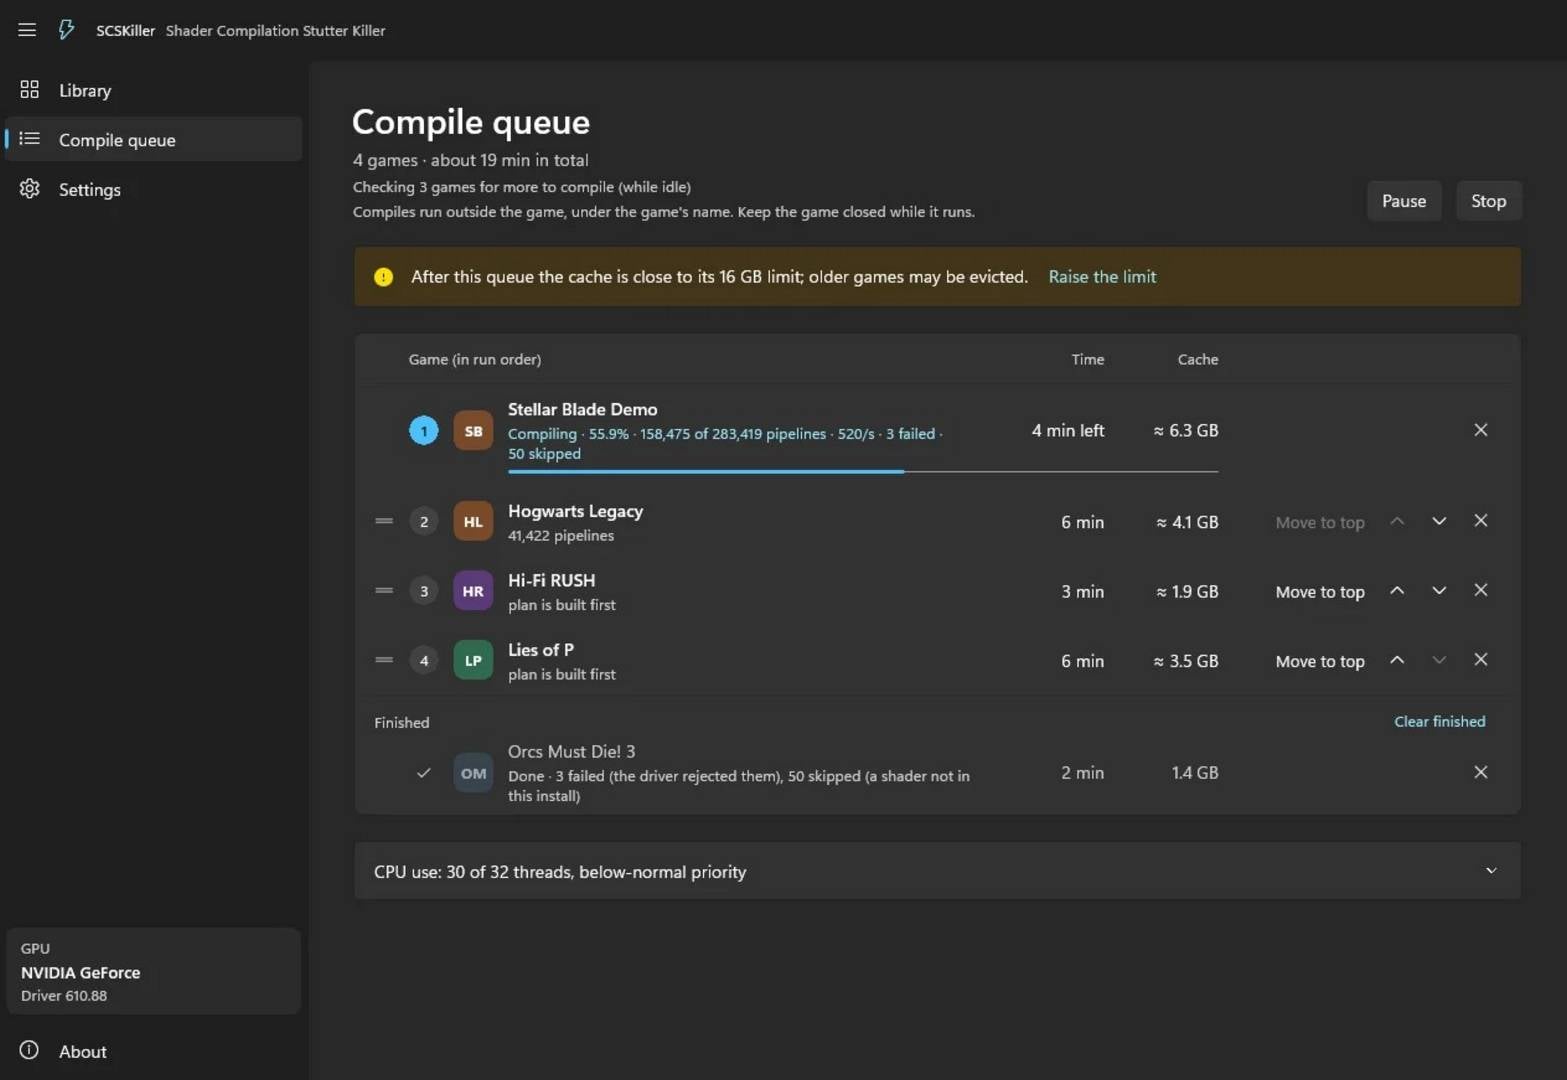Stop the compile queue
The height and width of the screenshot is (1080, 1567).
(x=1488, y=201)
